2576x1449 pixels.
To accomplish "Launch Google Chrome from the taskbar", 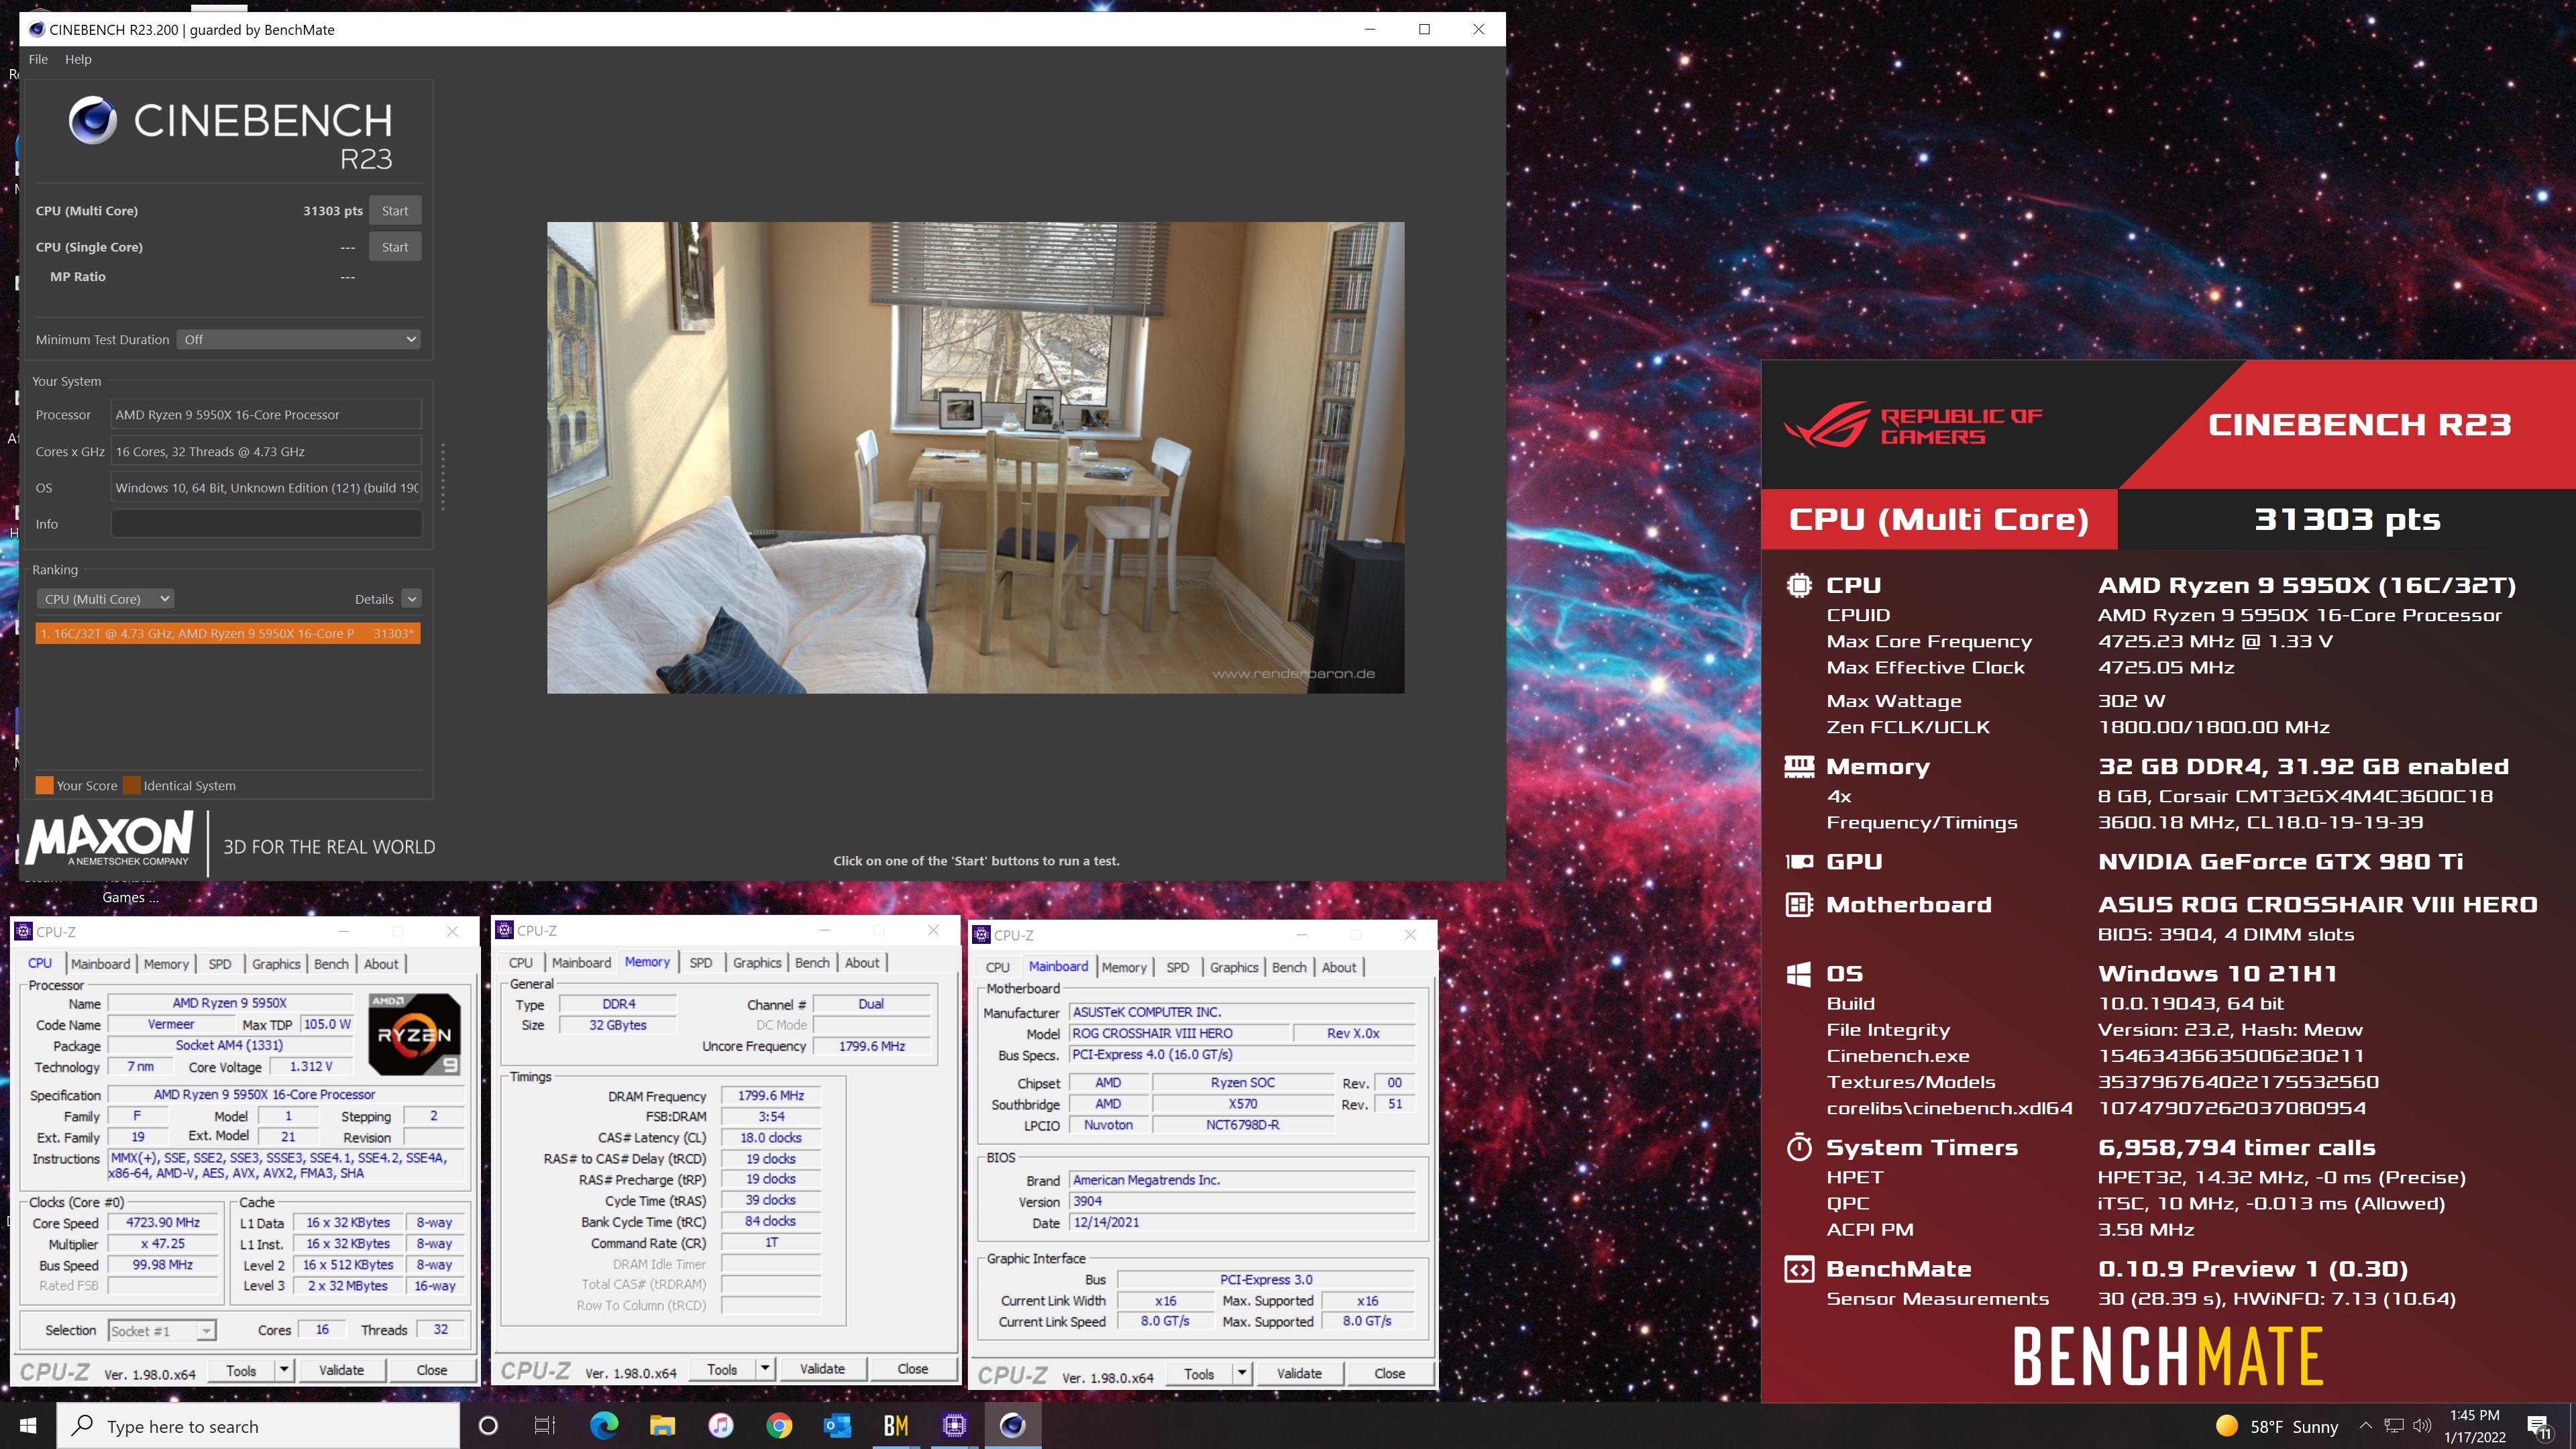I will (x=779, y=1426).
